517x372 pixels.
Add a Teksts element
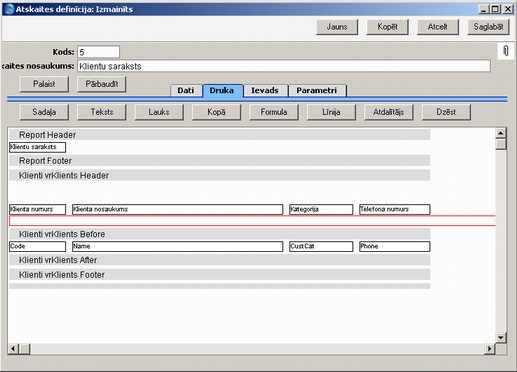102,112
